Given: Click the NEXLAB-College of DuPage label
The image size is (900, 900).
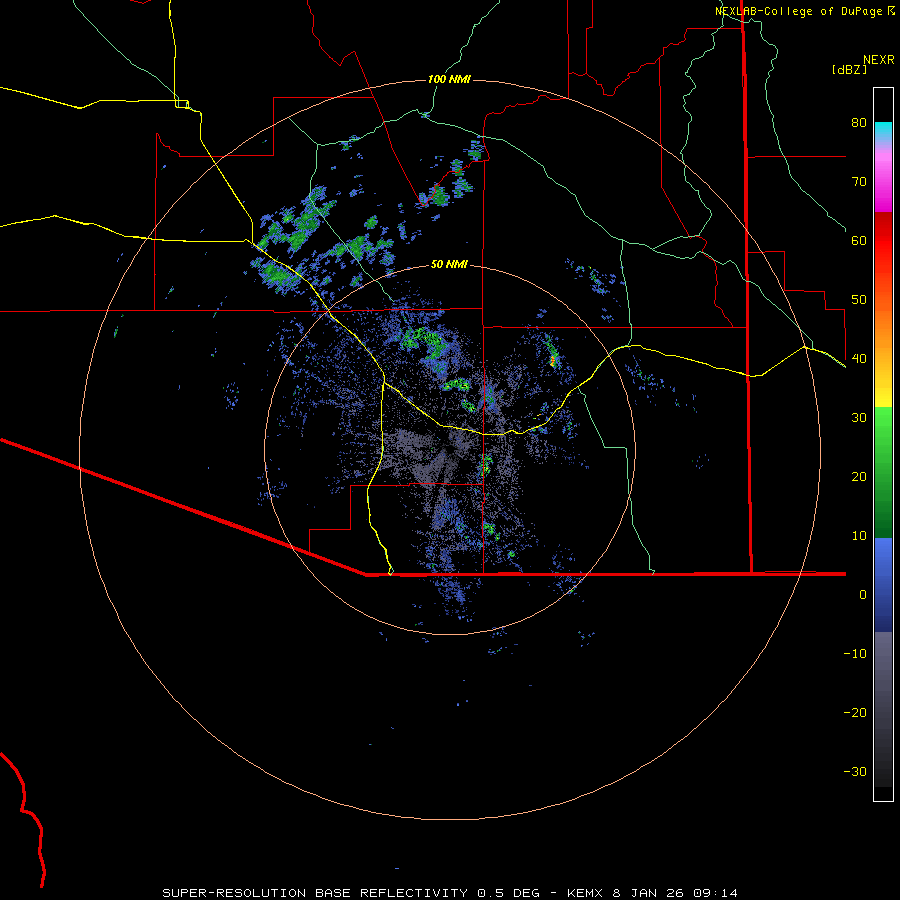Looking at the screenshot, I should point(805,11).
